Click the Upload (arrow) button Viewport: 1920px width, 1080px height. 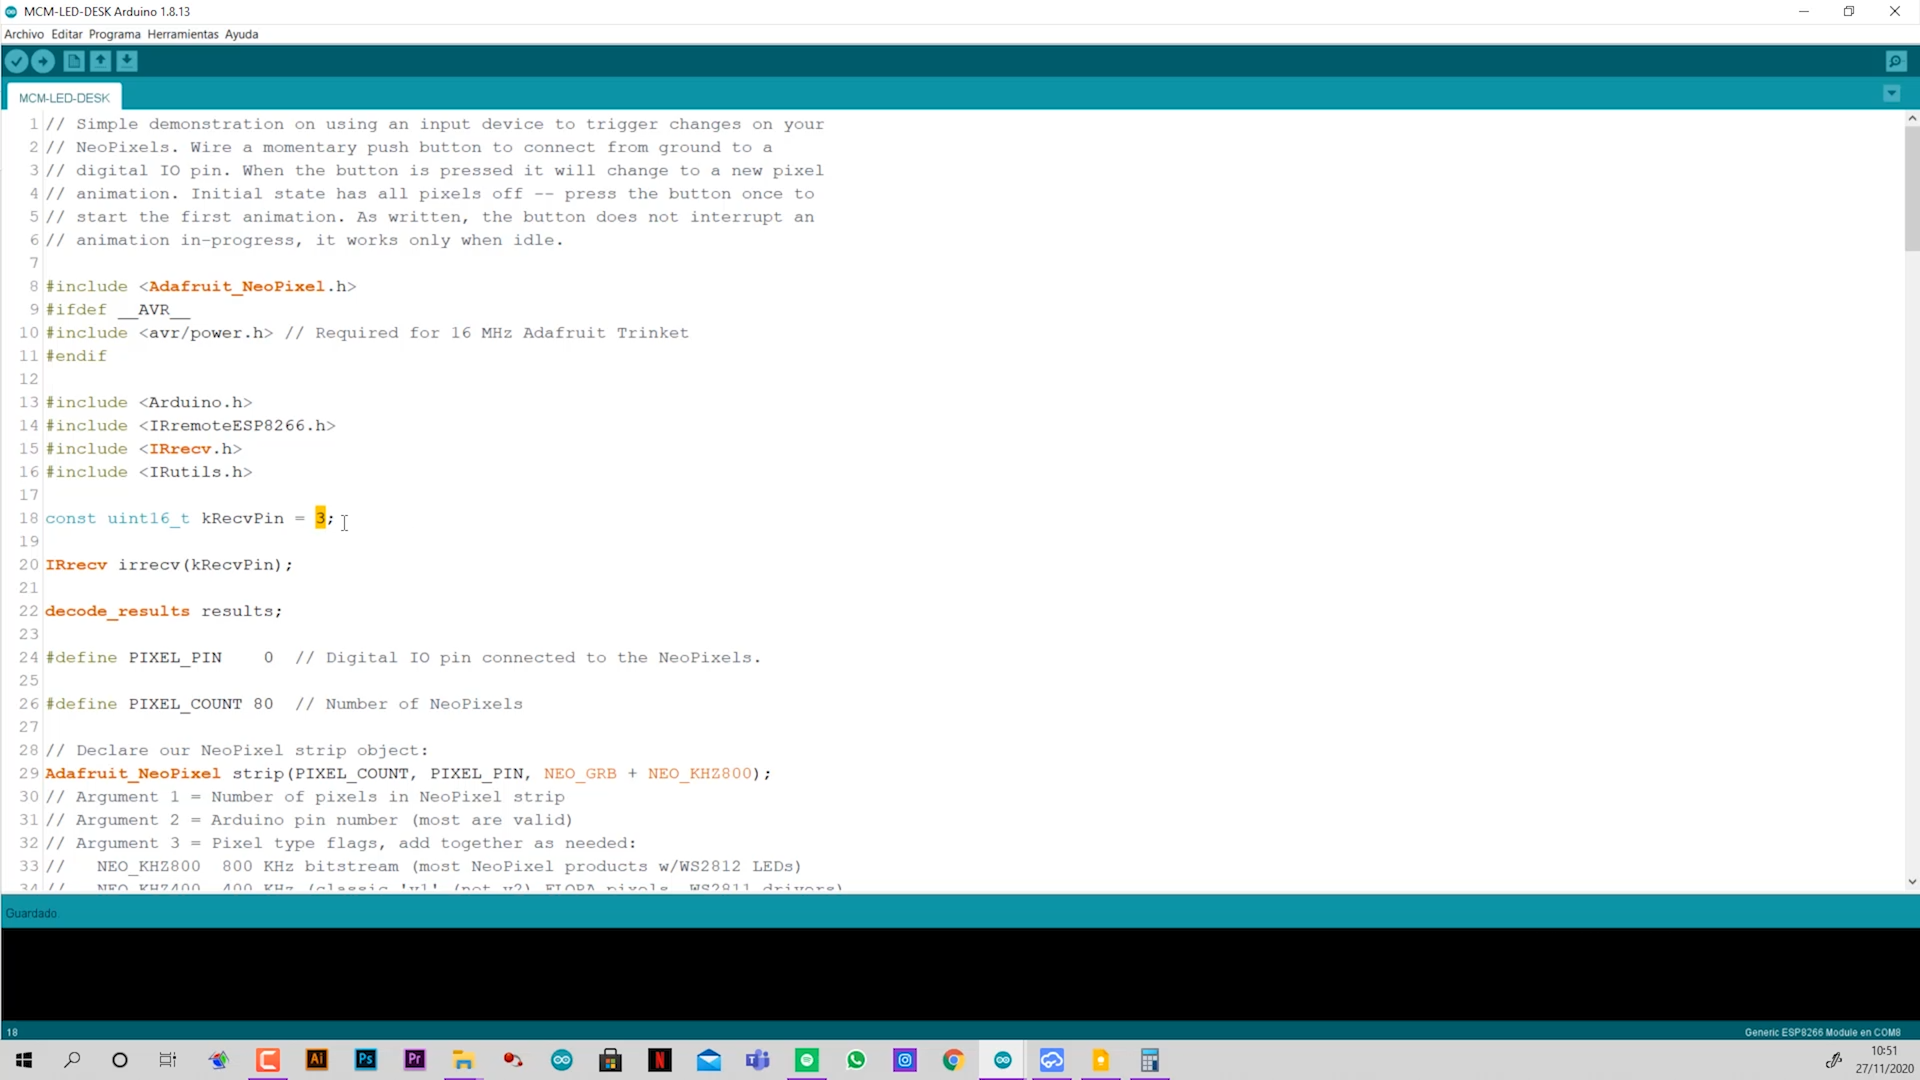pos(45,61)
